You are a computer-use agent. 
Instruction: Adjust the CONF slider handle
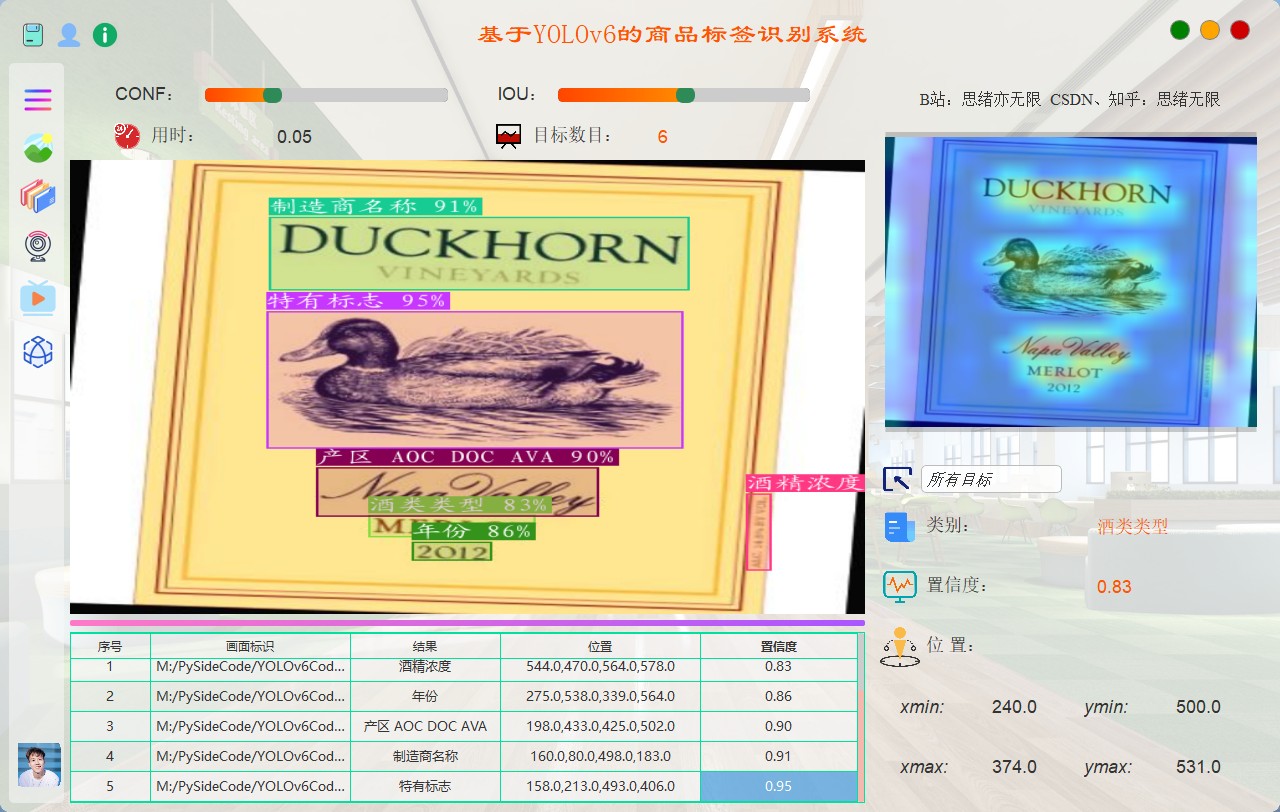(x=272, y=95)
